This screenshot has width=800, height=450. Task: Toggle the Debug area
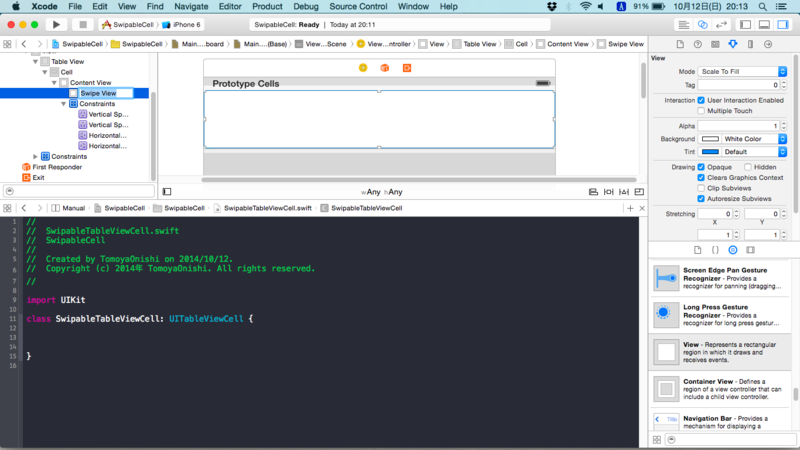point(764,24)
